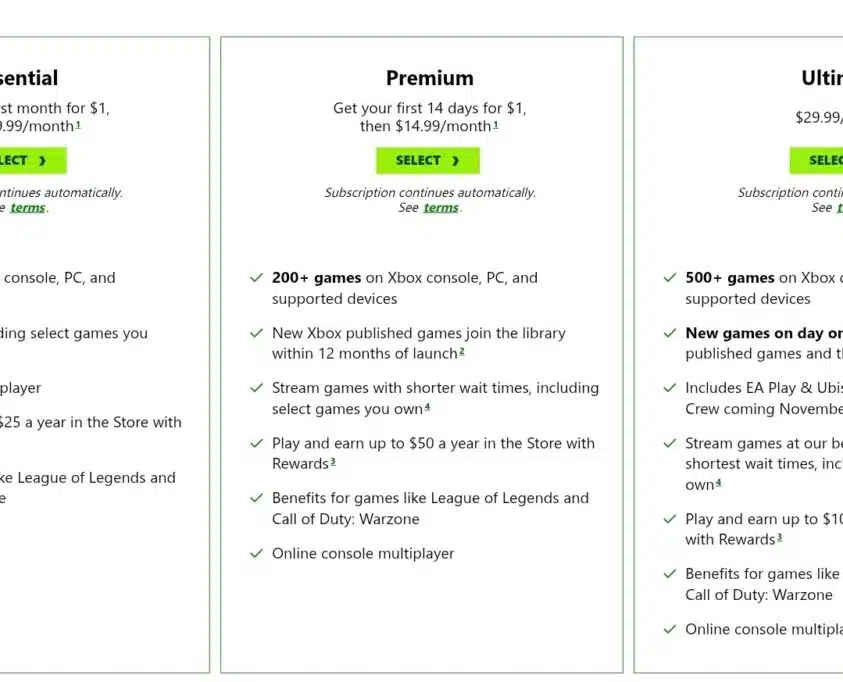Click the checkmark next to Premium's 12-month launch feature

[x=257, y=333]
